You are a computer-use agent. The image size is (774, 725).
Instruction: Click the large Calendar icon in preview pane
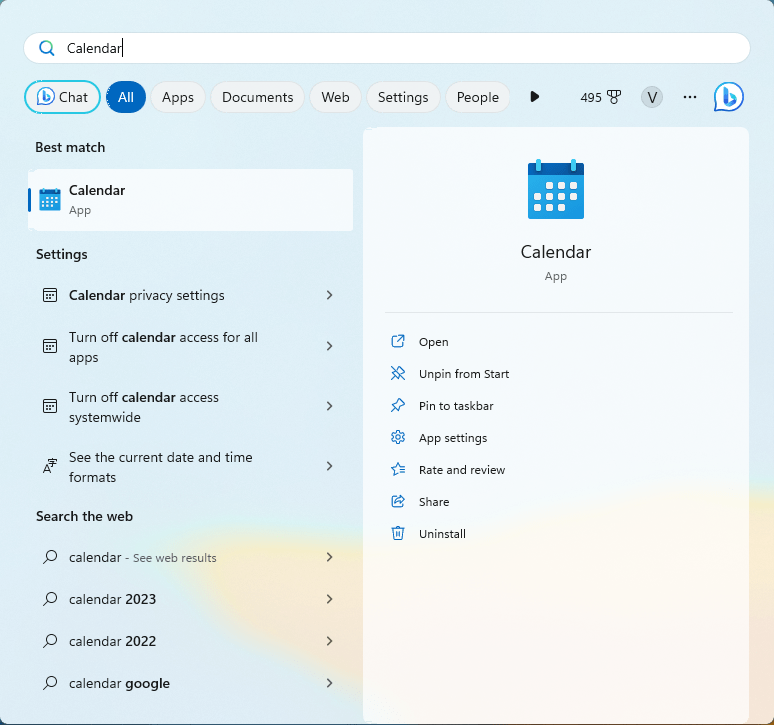(556, 189)
